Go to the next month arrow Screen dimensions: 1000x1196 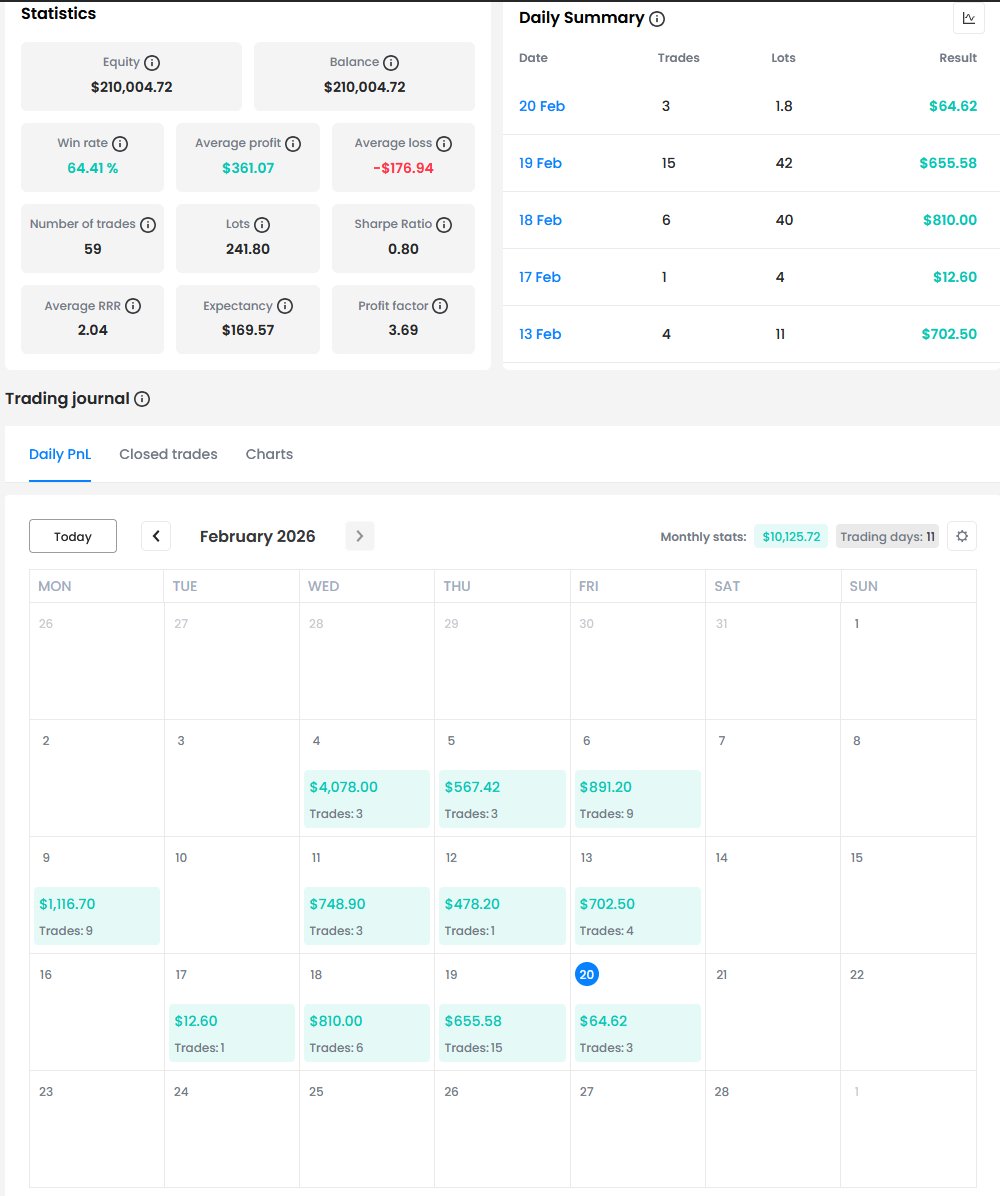(359, 536)
